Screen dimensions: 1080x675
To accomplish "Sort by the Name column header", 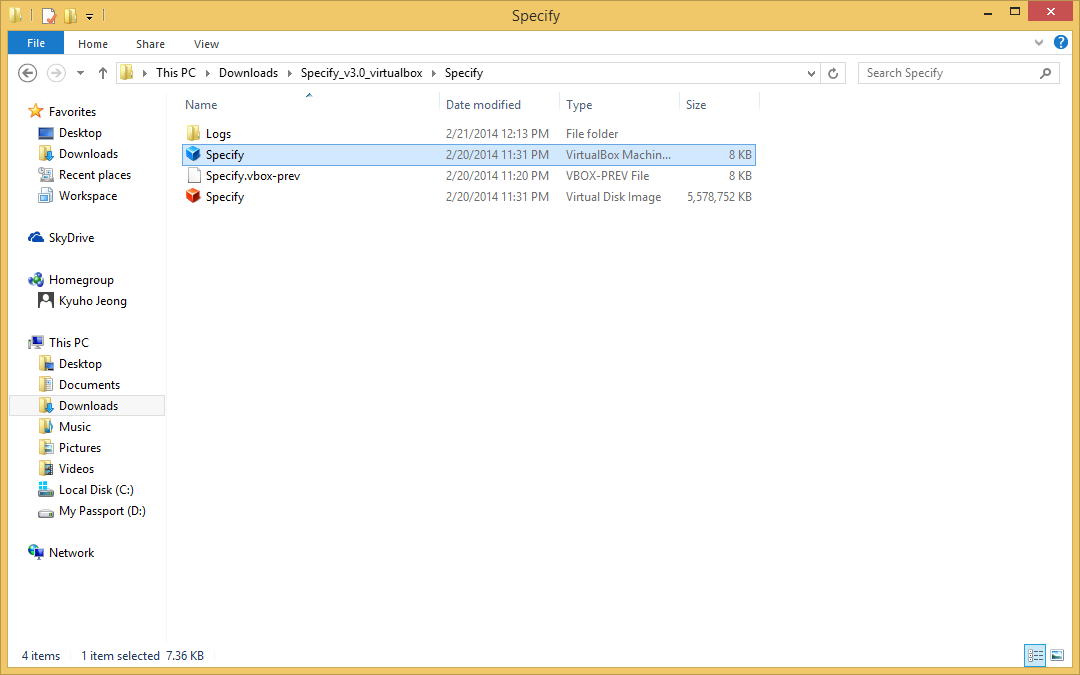I will point(201,105).
